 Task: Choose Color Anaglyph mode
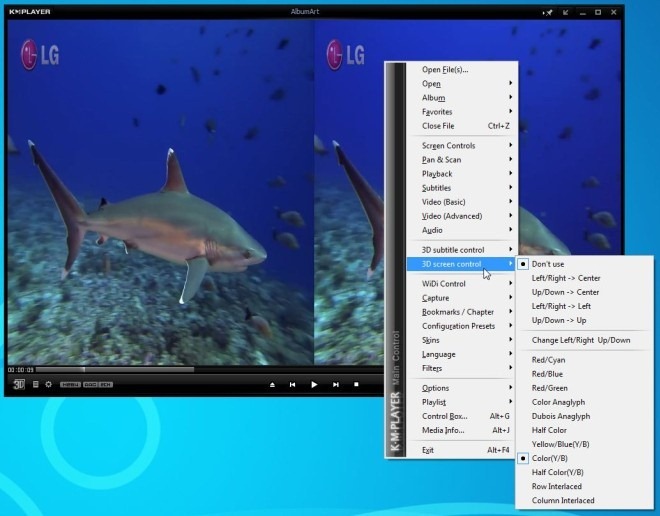pos(585,402)
